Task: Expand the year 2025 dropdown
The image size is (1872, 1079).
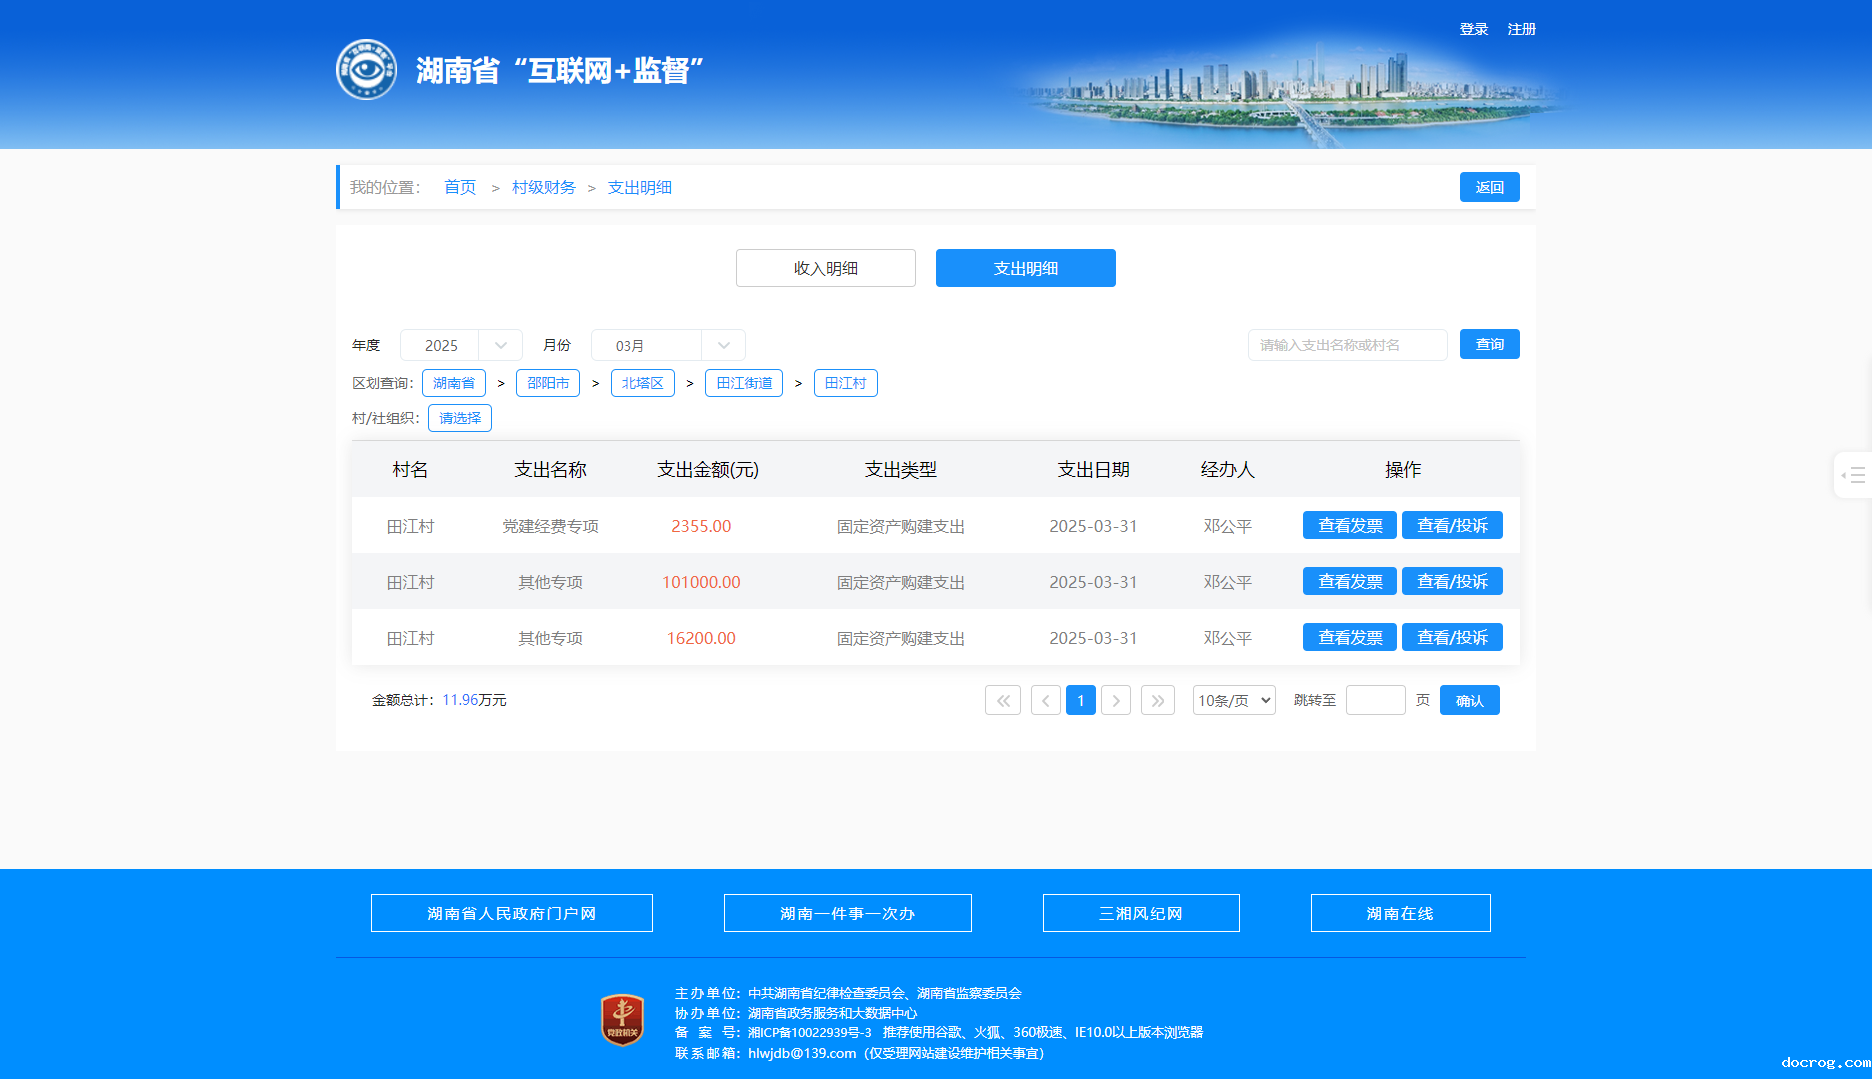Action: 461,345
